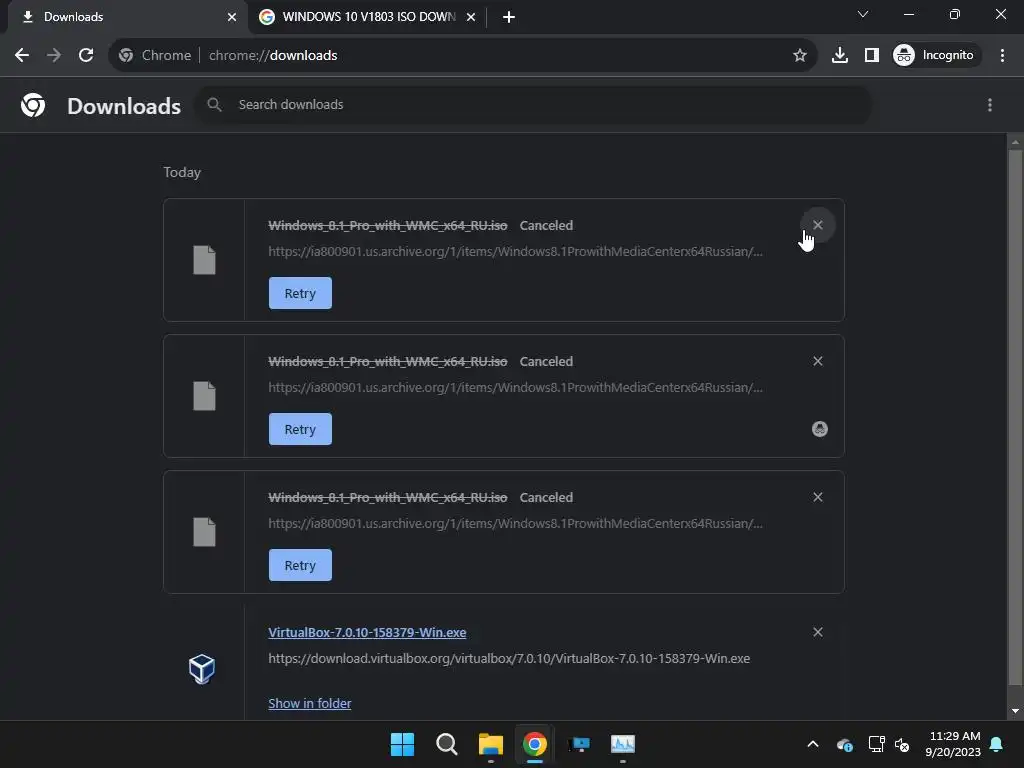The image size is (1024, 768).
Task: Switch to WINDOWS 10 V1803 ISO tab
Action: click(368, 17)
